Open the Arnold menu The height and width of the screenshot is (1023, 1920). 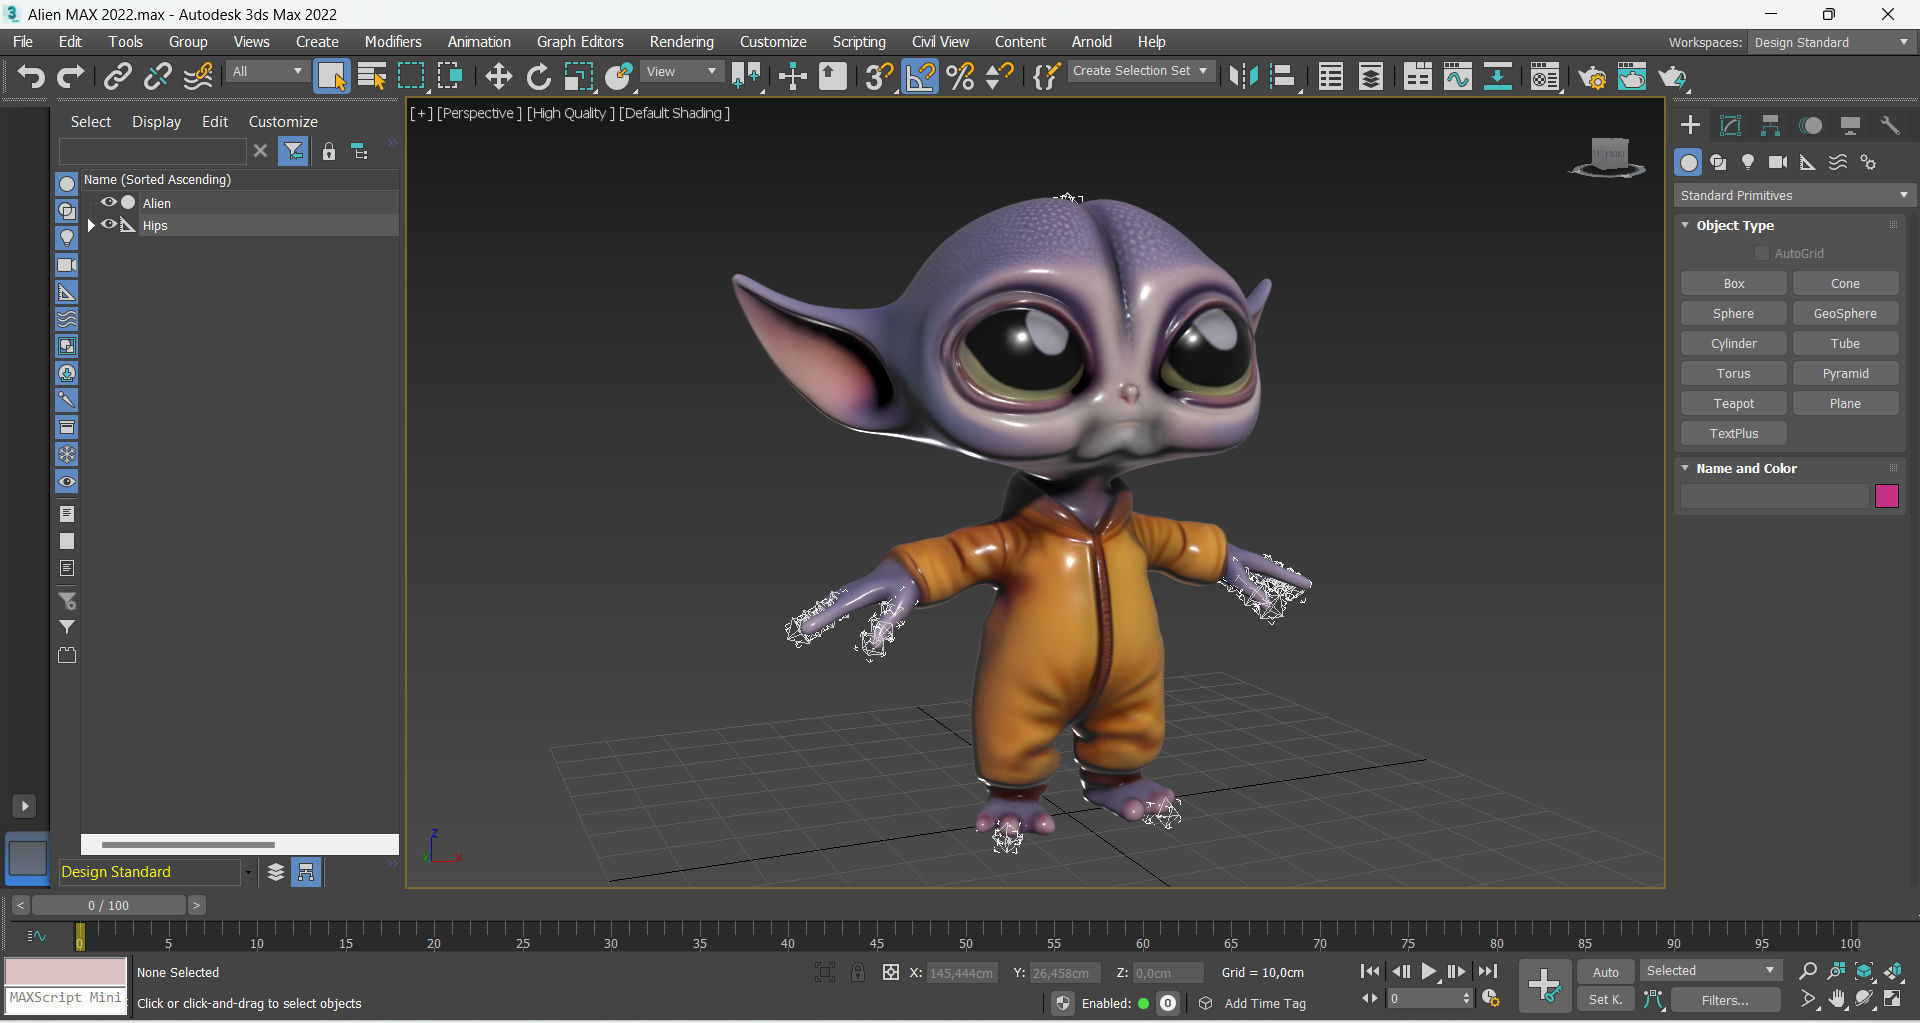pyautogui.click(x=1092, y=42)
